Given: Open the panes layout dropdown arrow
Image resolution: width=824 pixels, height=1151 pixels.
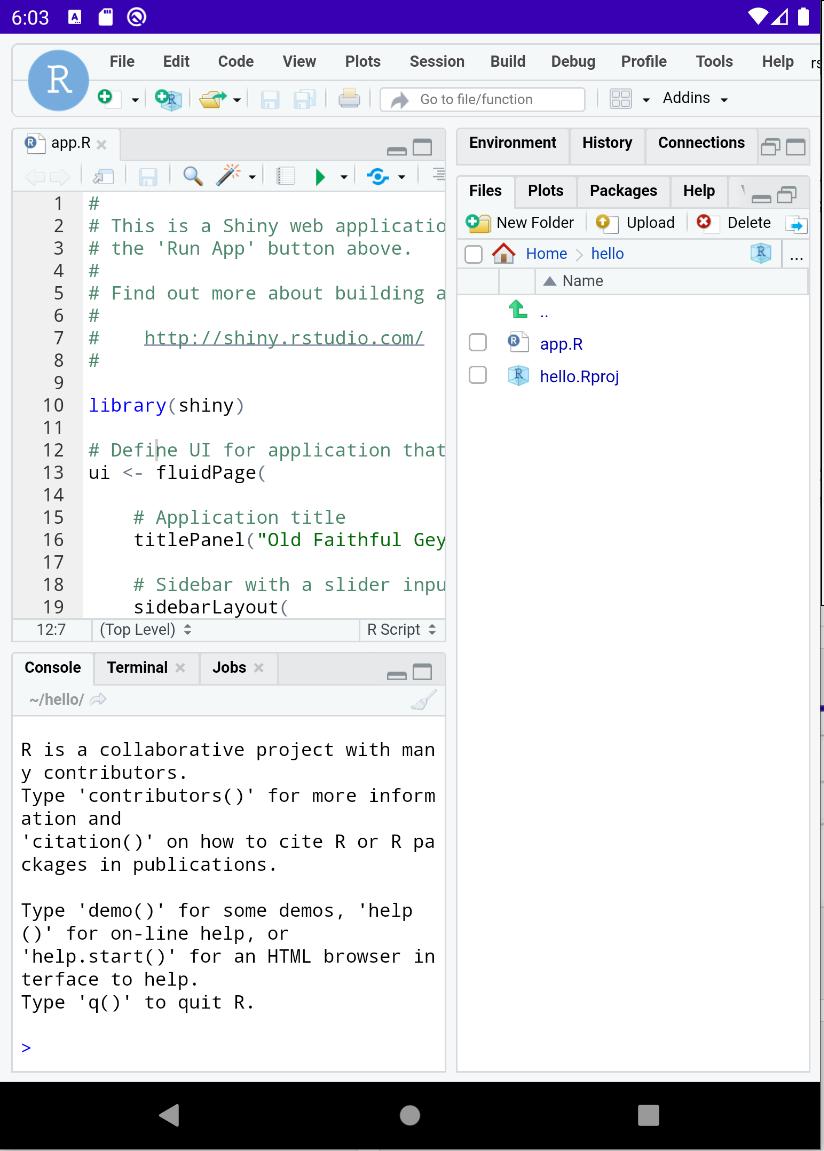Looking at the screenshot, I should pyautogui.click(x=646, y=99).
